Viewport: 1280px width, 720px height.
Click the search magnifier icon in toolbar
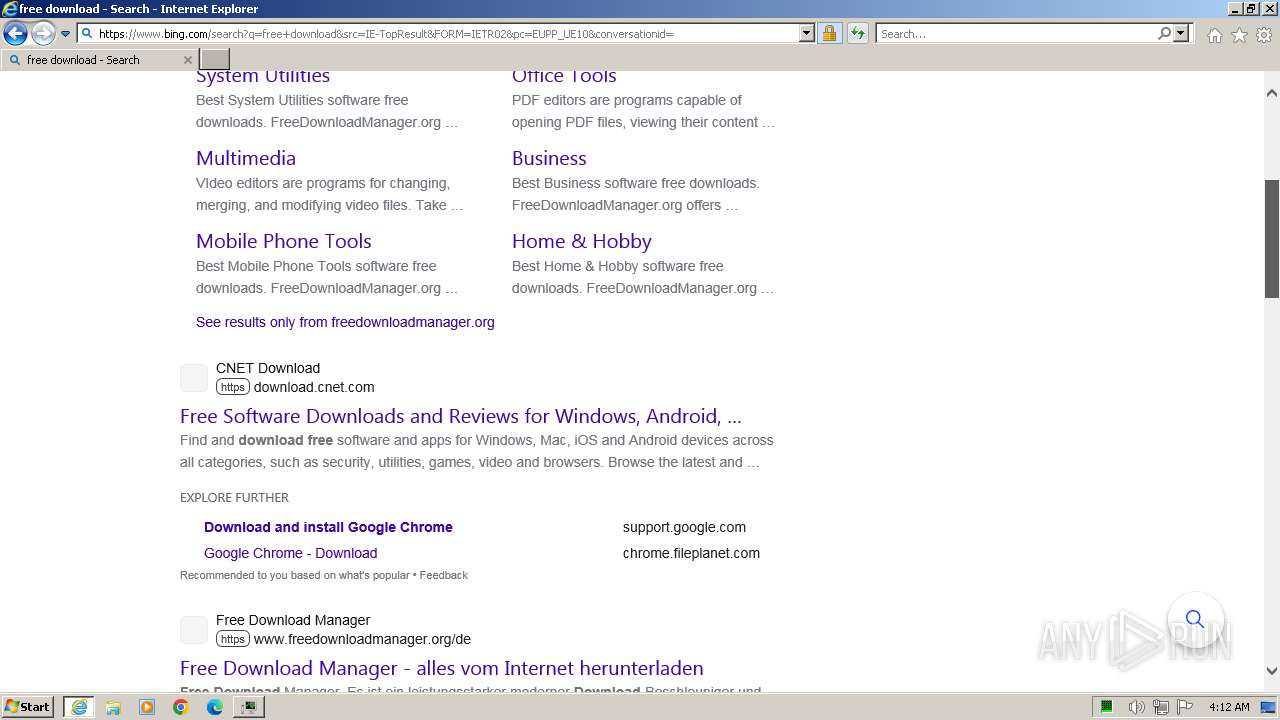coord(1164,34)
